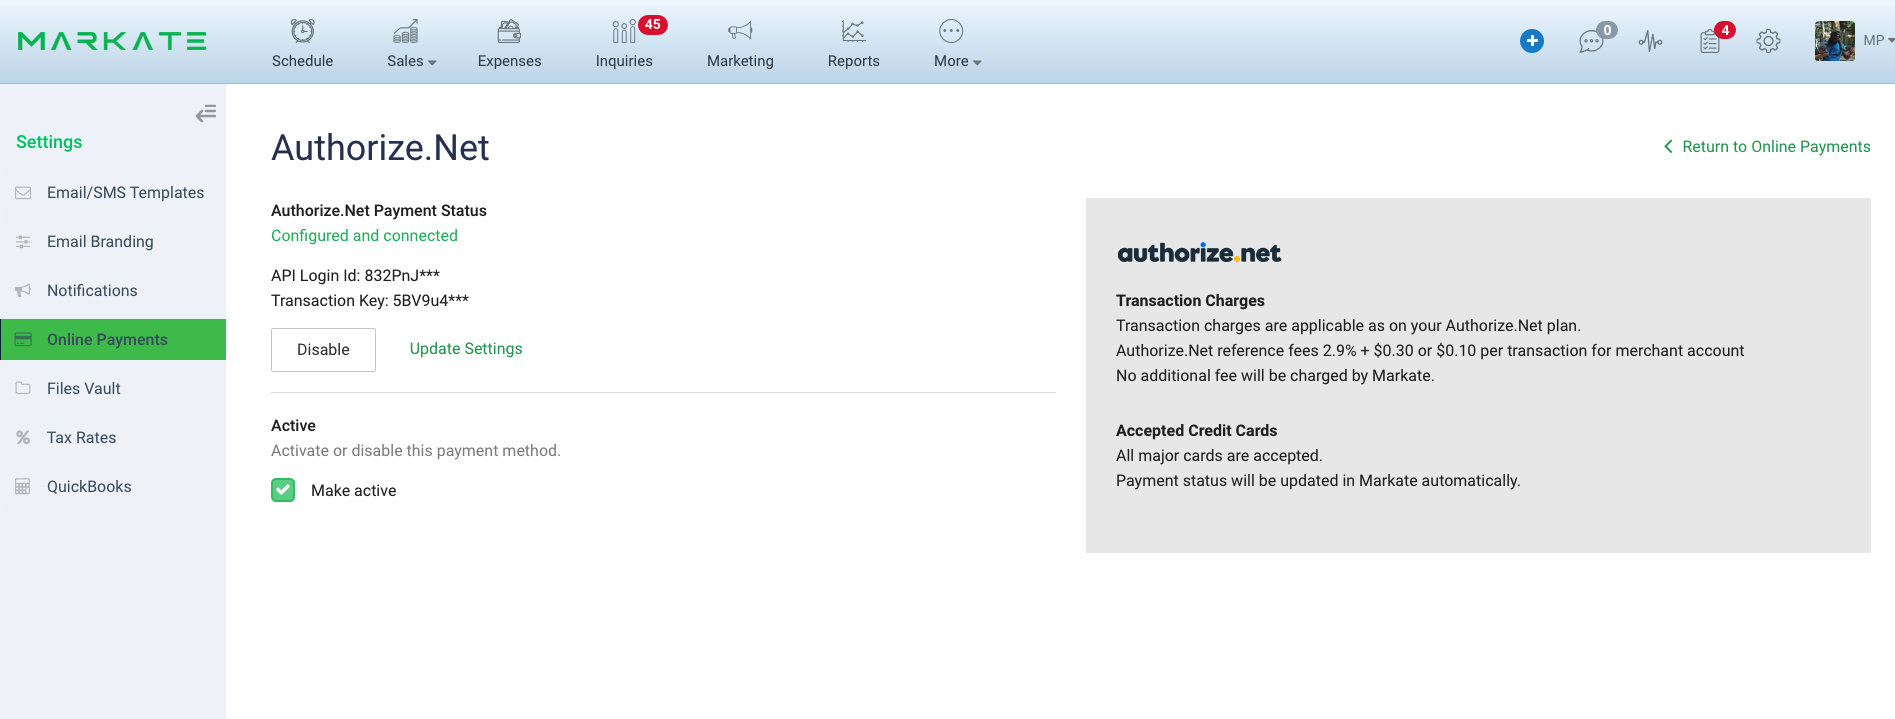Open the Inquiries icon with 45 badge
Viewport: 1895px width, 719px height.
tap(623, 32)
